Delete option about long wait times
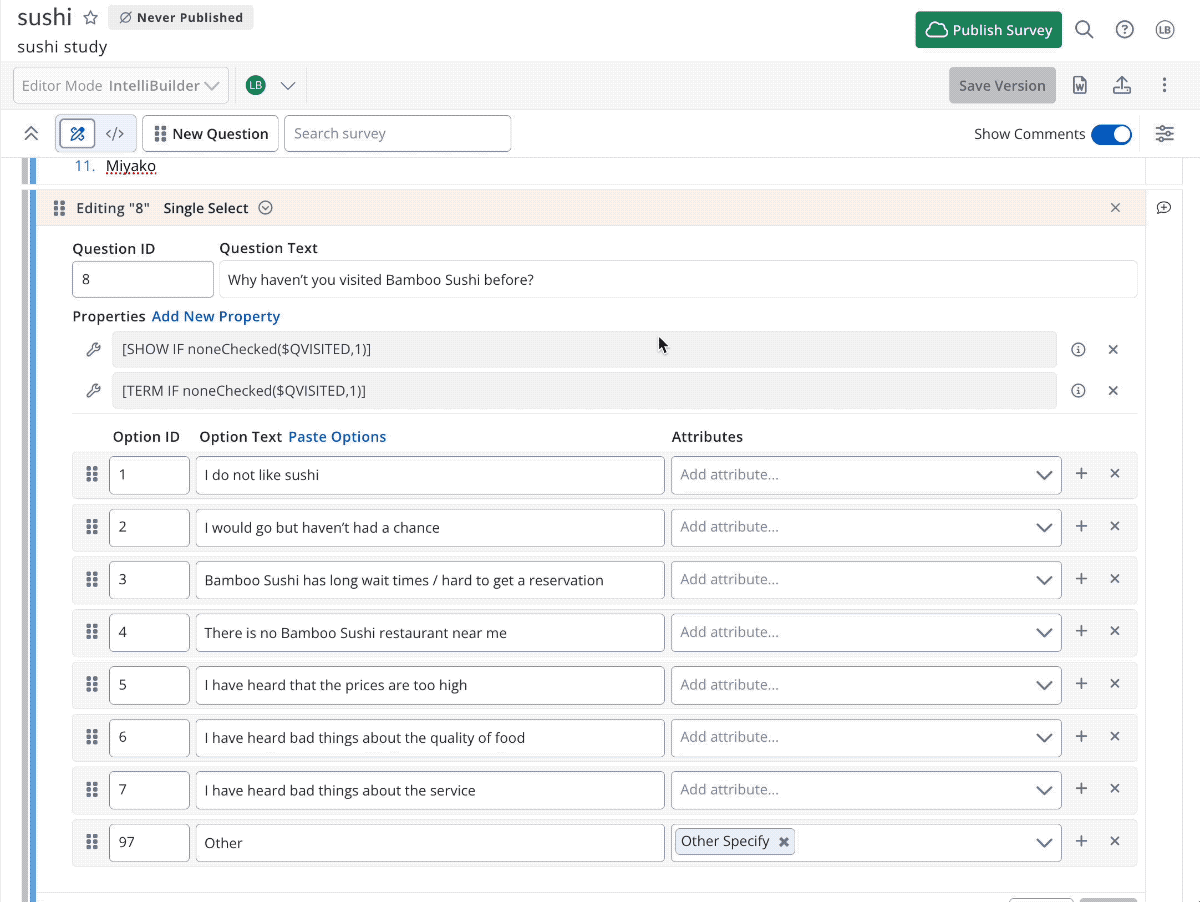1200x902 pixels. [1115, 579]
